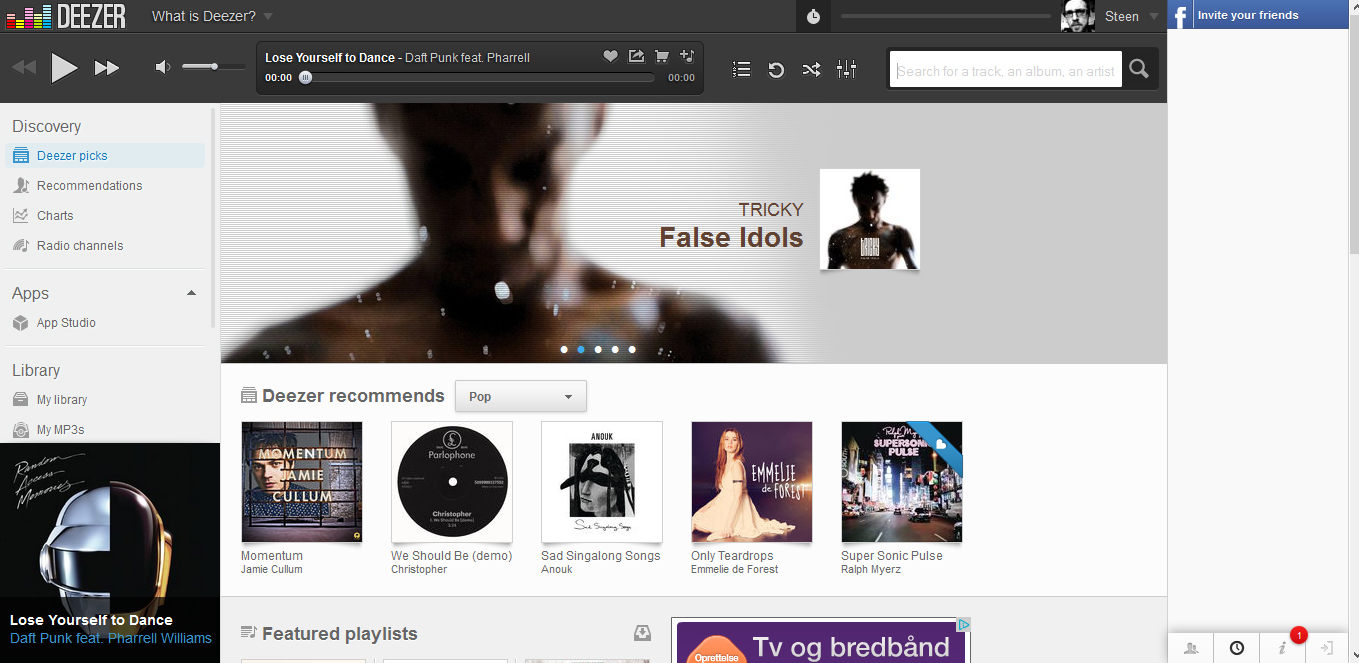Image resolution: width=1359 pixels, height=663 pixels.
Task: Click the False Idols banner title
Action: pyautogui.click(x=731, y=238)
